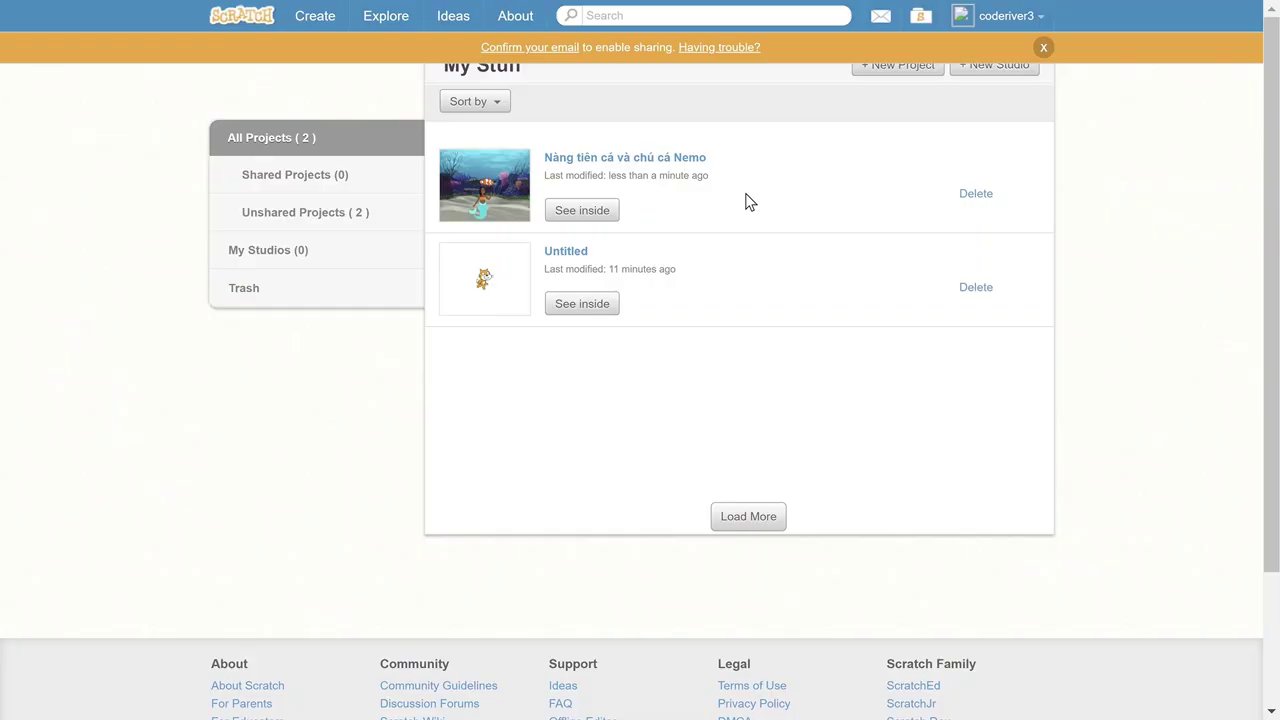Open the Trash tab
The image size is (1280, 720).
244,288
